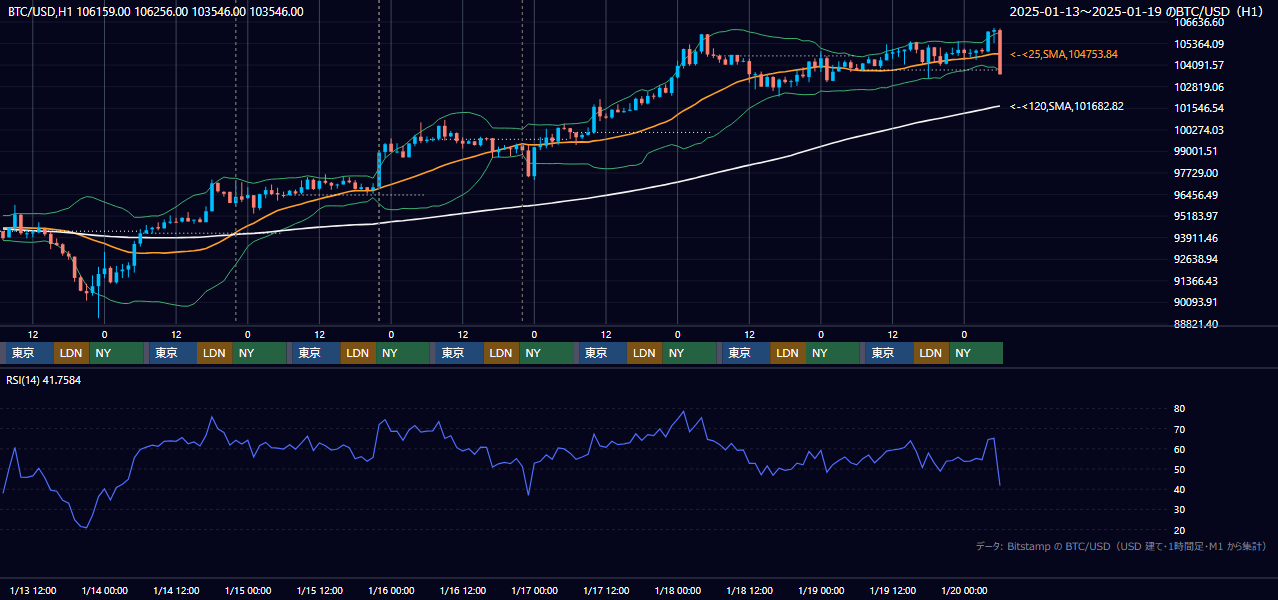Click RSI scale value 30

click(x=1179, y=510)
